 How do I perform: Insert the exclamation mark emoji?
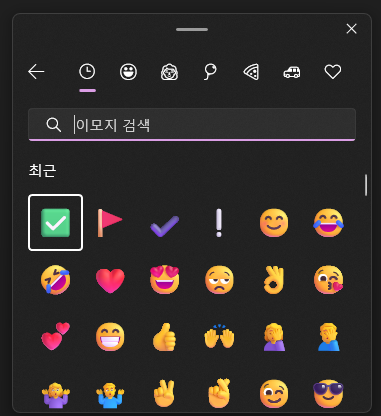pos(219,223)
